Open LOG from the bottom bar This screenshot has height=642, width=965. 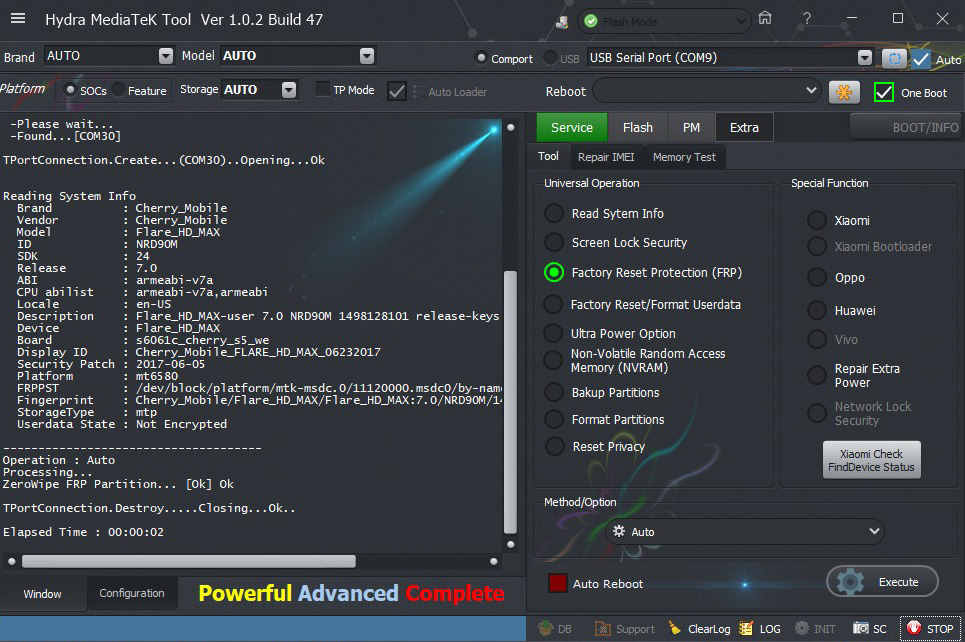coord(759,629)
